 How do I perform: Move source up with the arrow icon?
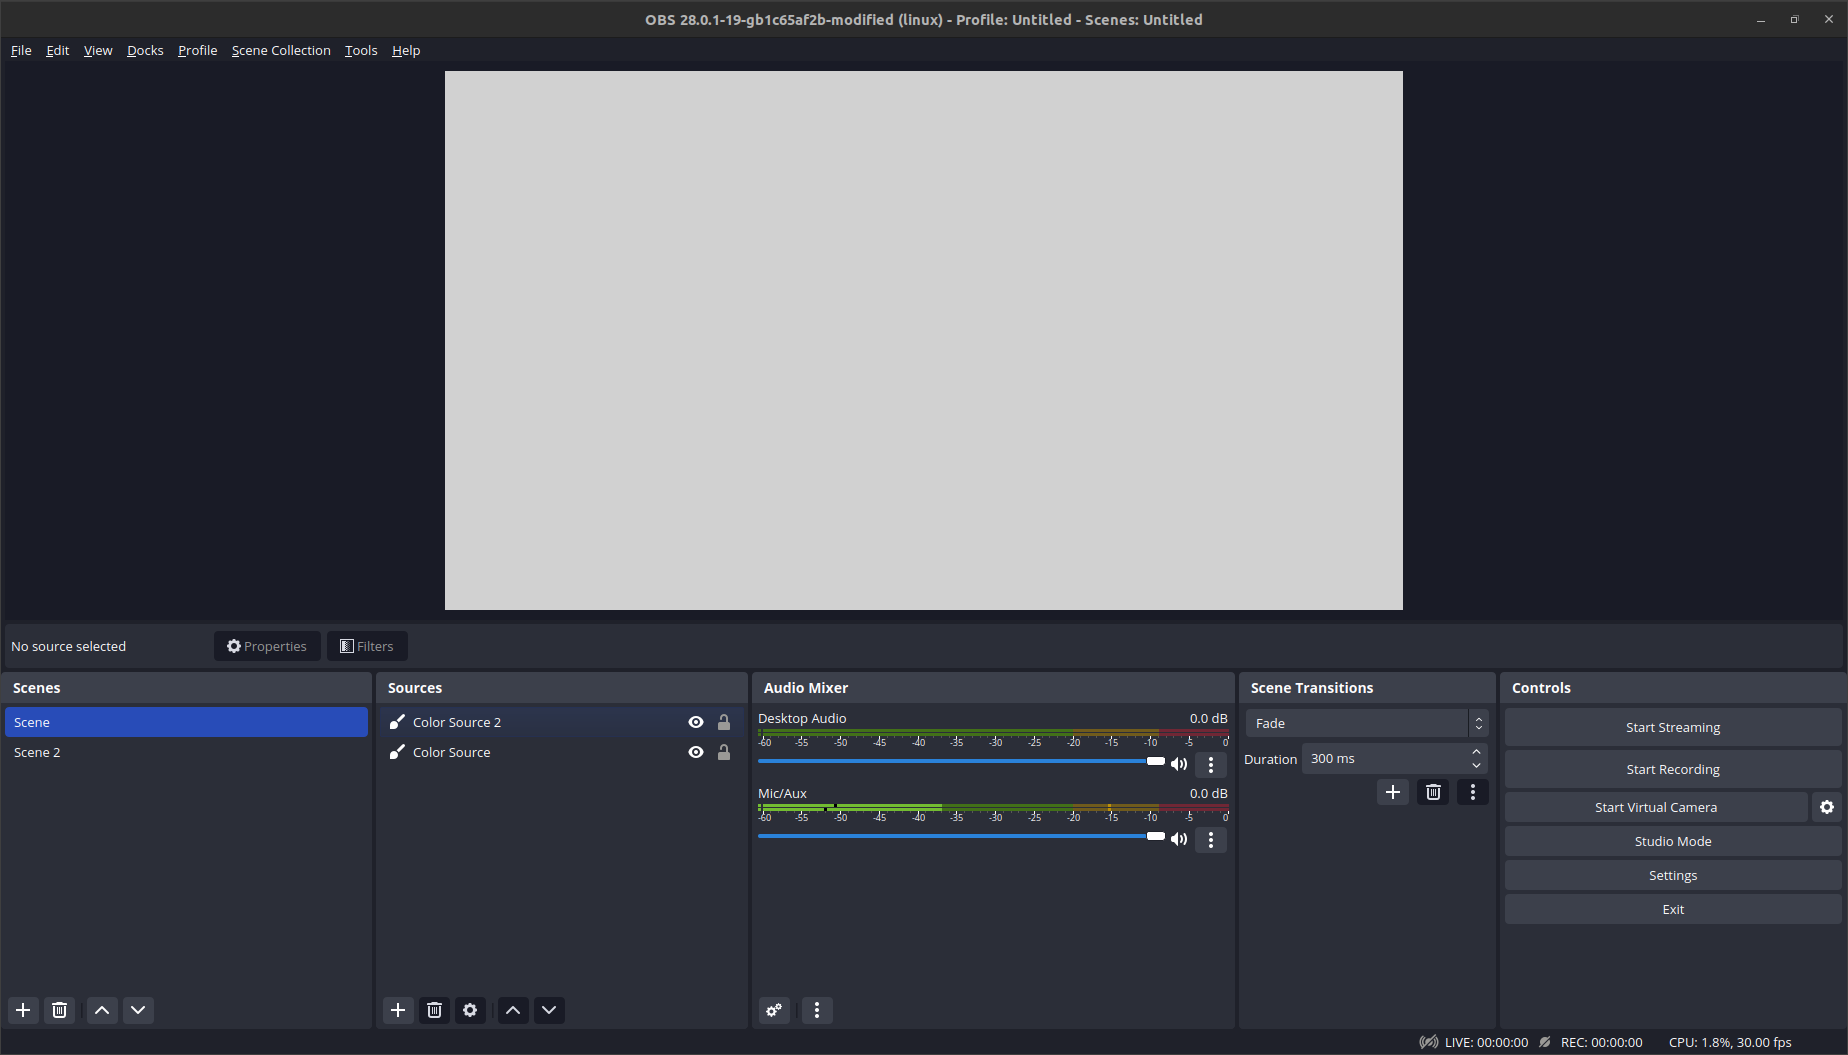point(512,1010)
